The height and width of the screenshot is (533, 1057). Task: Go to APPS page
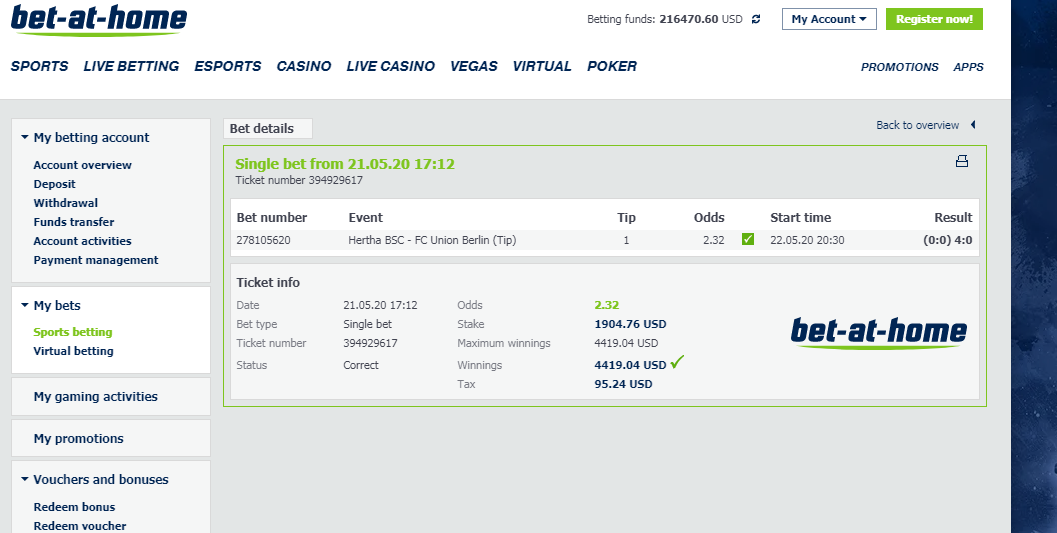(969, 67)
